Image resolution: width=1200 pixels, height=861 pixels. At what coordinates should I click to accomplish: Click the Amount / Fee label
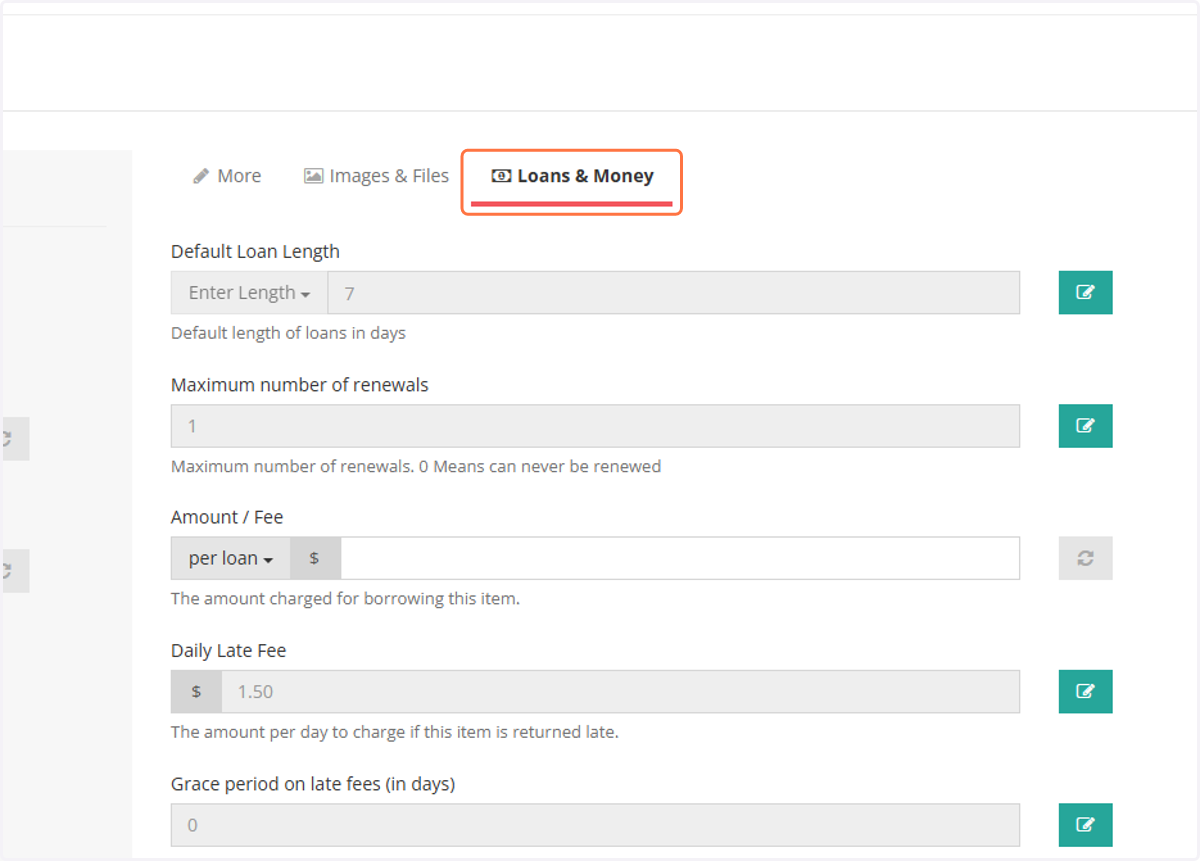click(227, 518)
